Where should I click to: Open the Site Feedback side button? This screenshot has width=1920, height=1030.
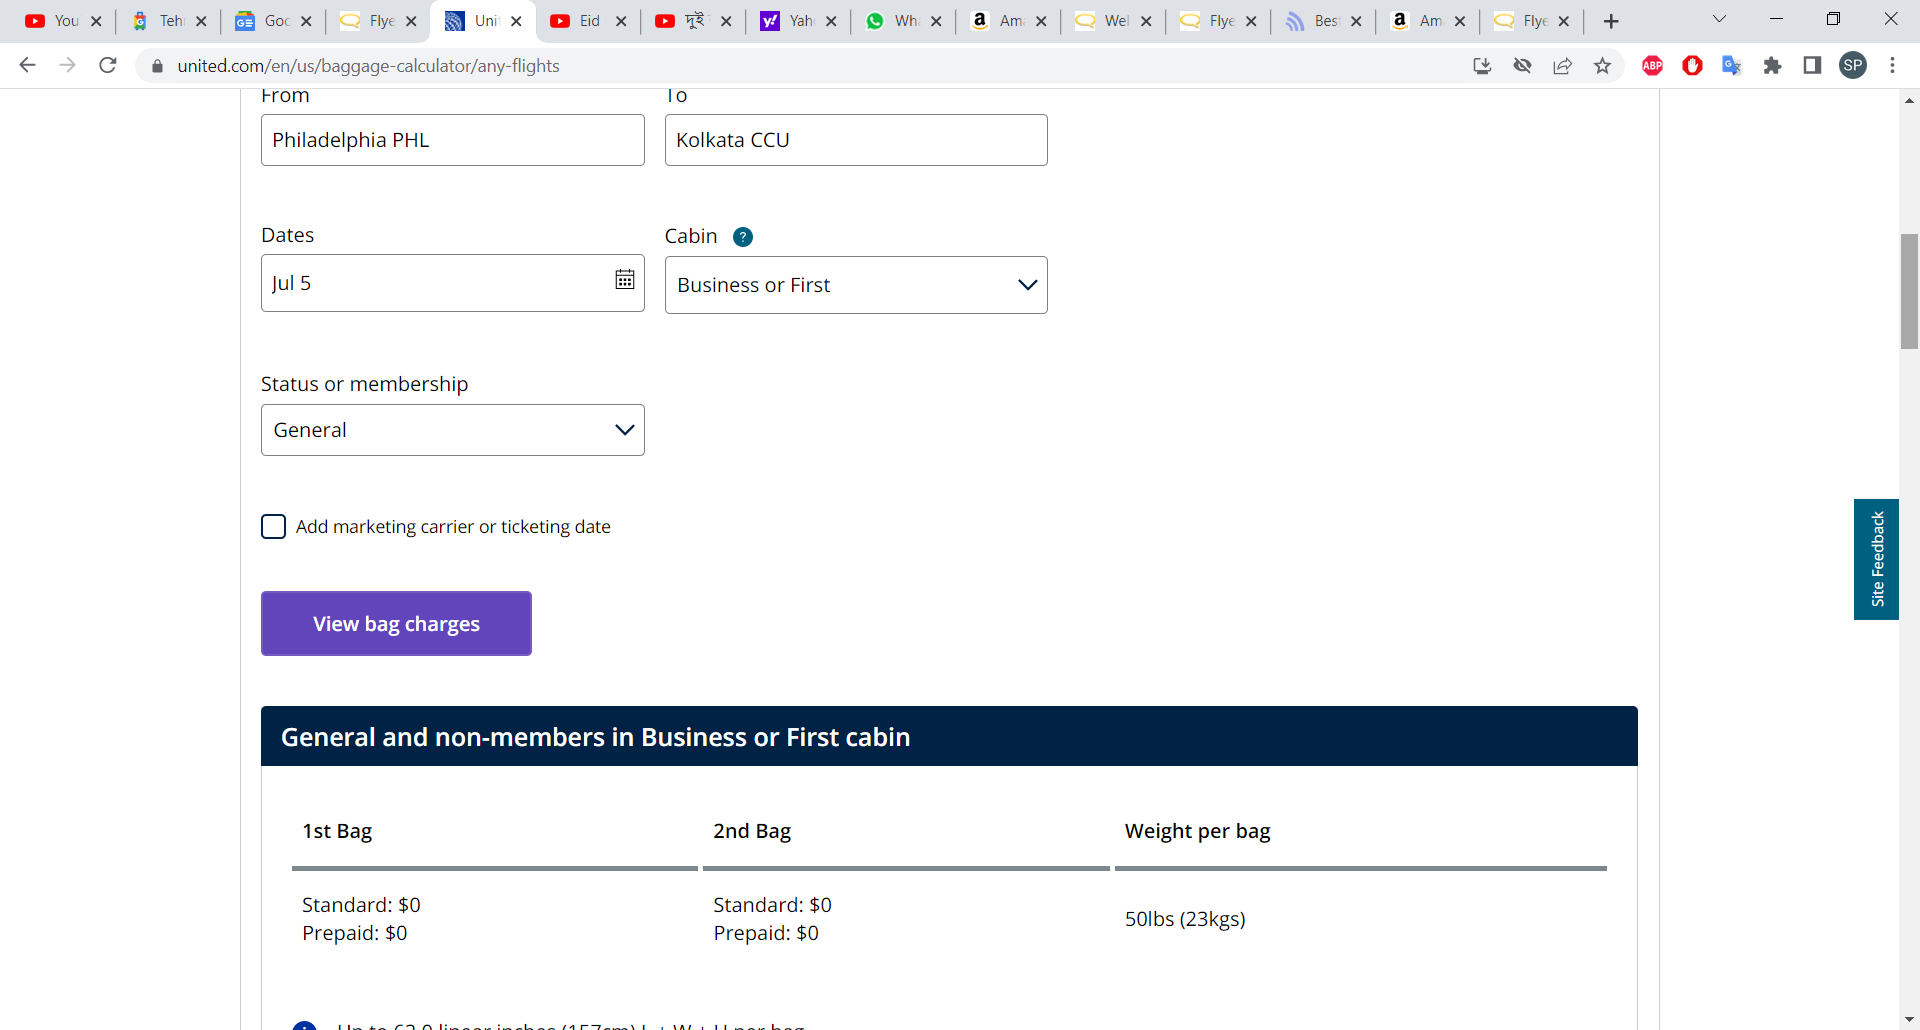click(x=1876, y=559)
